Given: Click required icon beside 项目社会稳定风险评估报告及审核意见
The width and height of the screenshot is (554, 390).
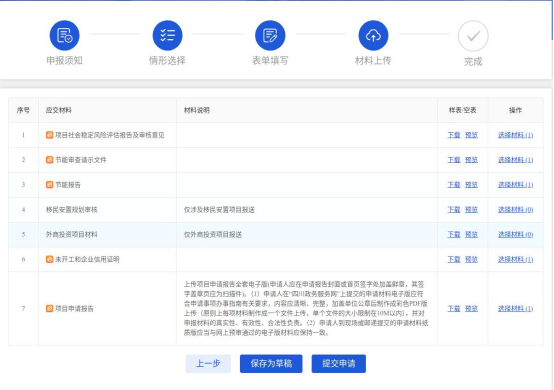Looking at the screenshot, I should [49, 135].
